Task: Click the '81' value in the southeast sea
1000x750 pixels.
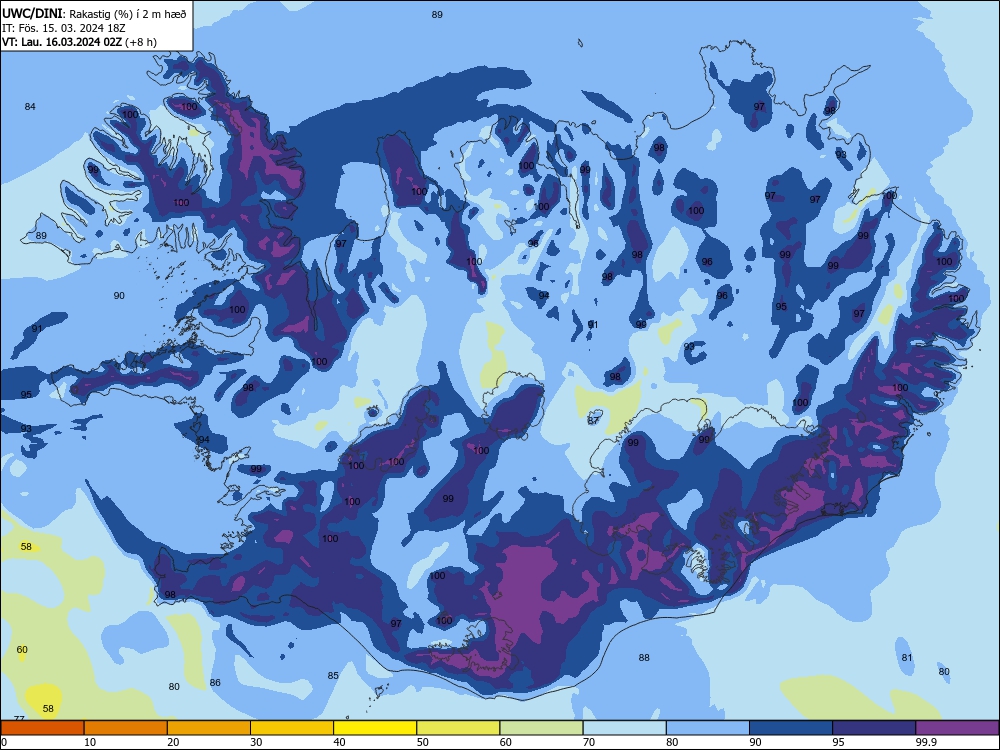Action: pyautogui.click(x=907, y=658)
